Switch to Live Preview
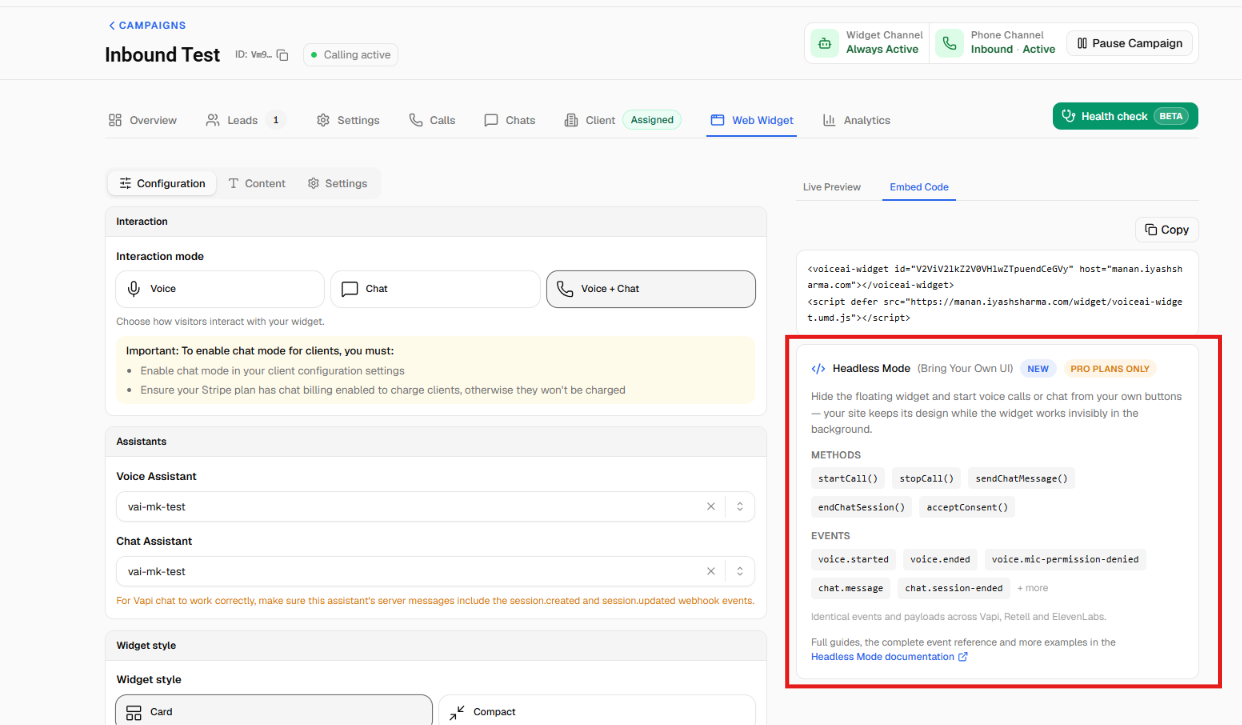The height and width of the screenshot is (725, 1242). click(x=832, y=187)
